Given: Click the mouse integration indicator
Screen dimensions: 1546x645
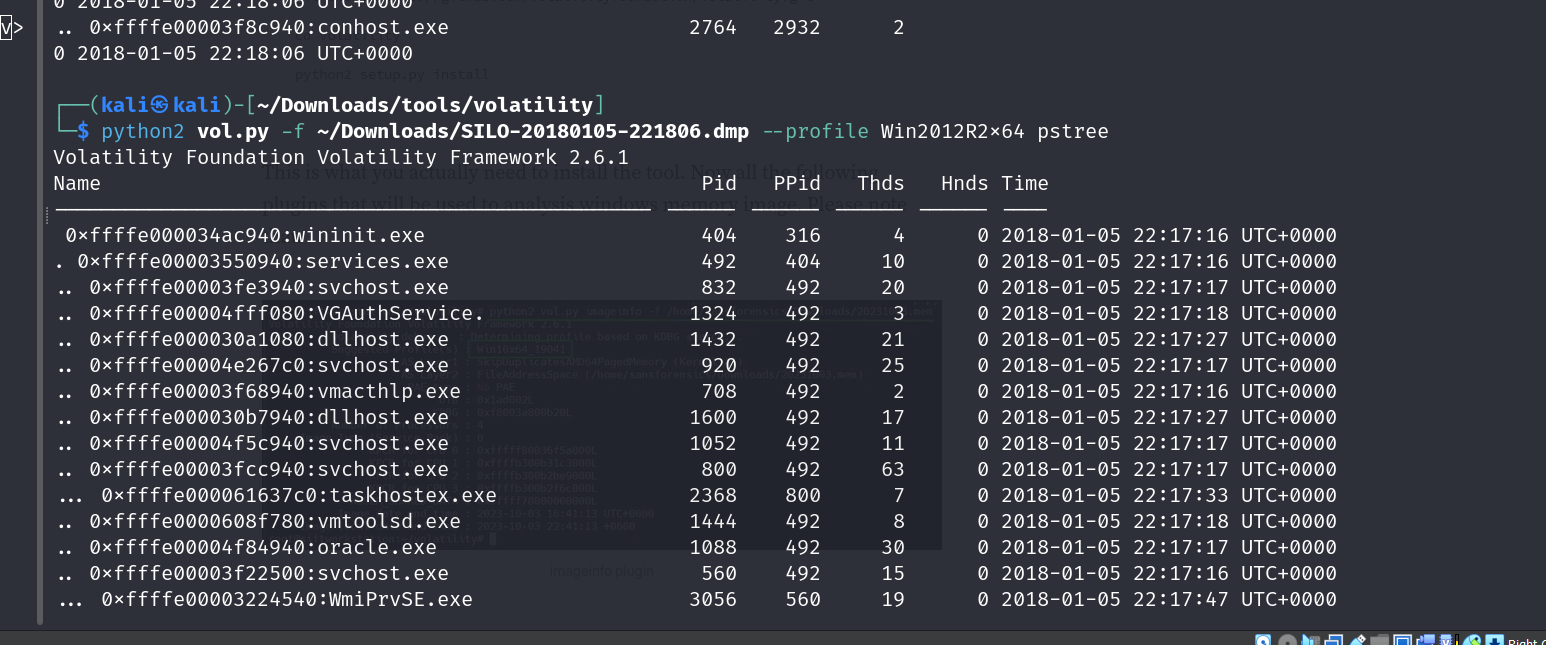Looking at the screenshot, I should (1471, 640).
